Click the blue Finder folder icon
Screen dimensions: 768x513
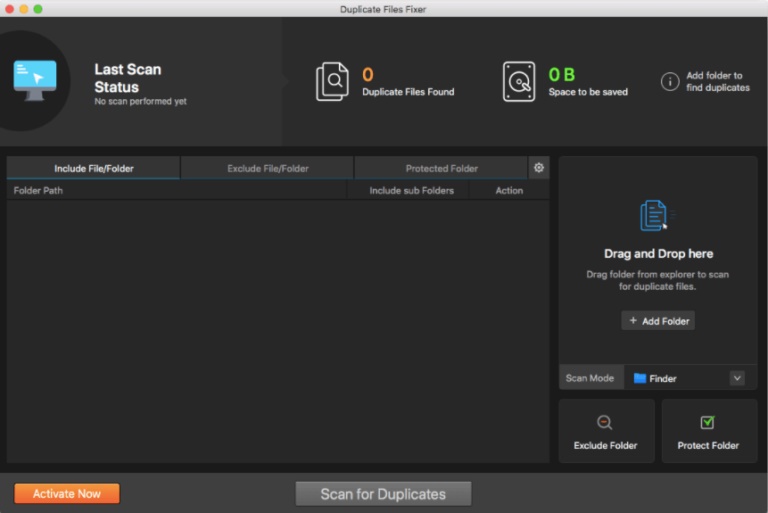coord(640,378)
